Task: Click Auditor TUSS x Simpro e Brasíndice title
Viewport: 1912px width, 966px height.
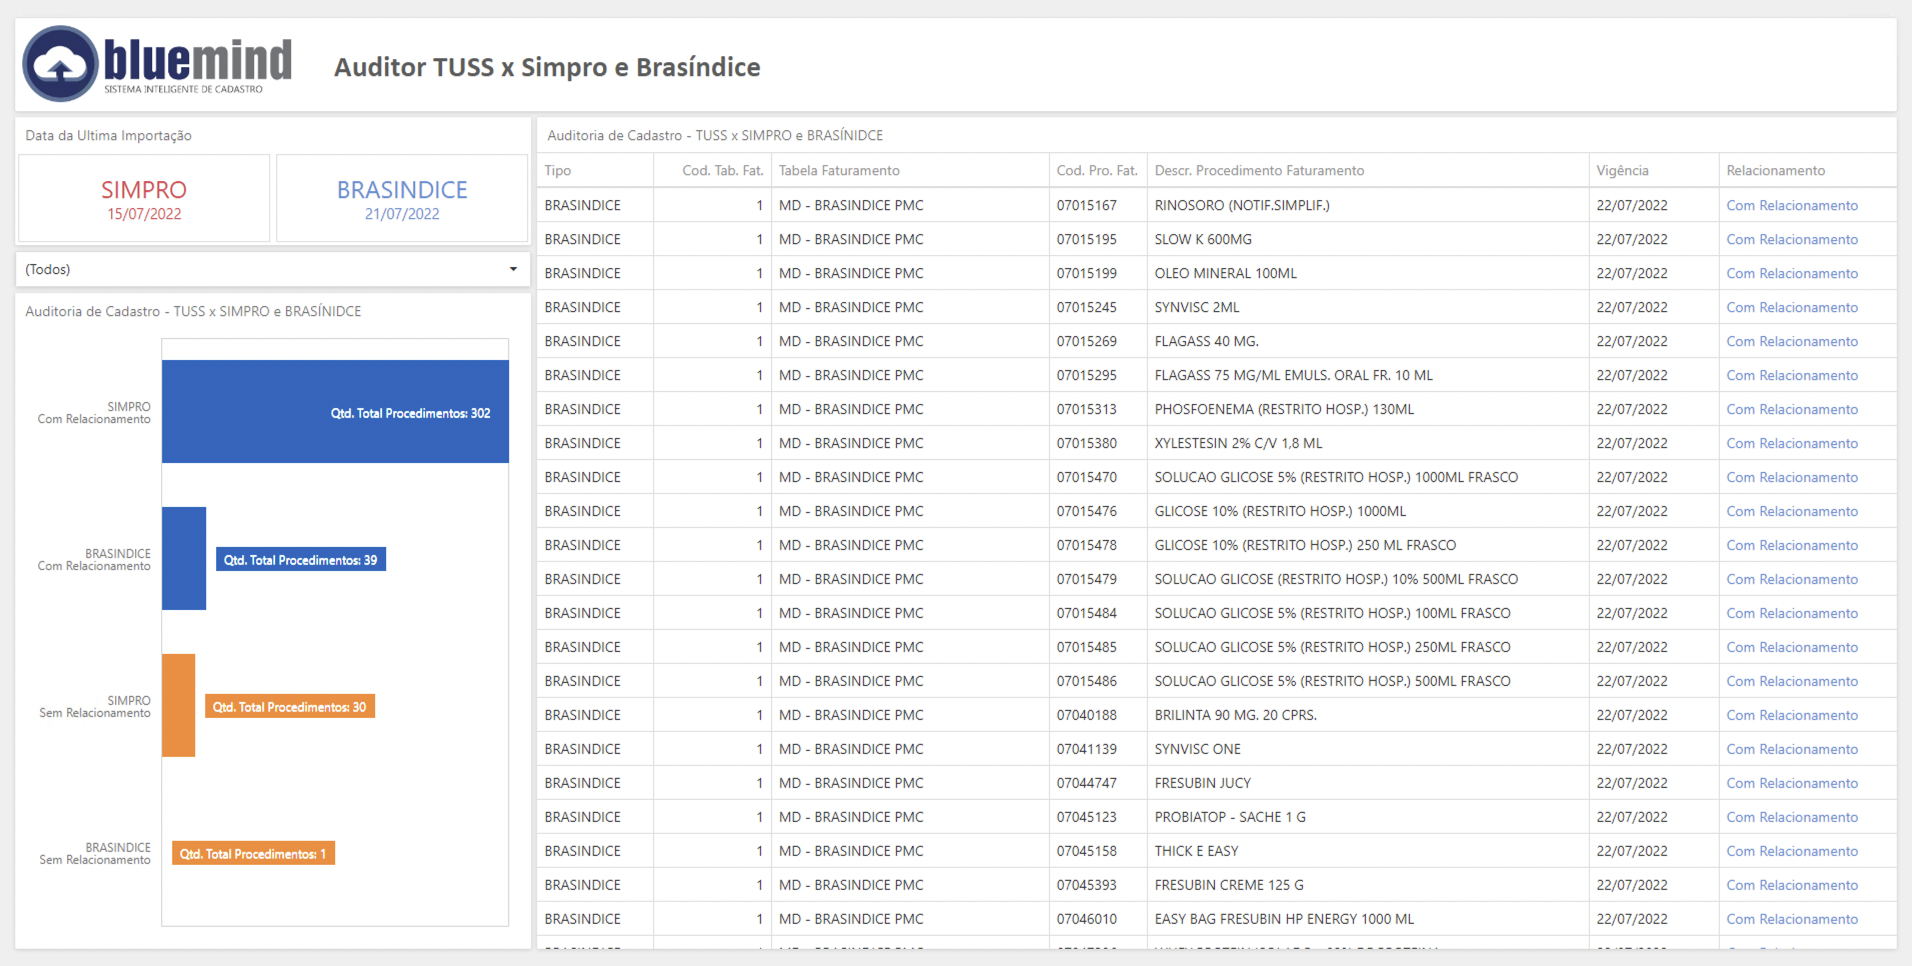Action: click(547, 67)
